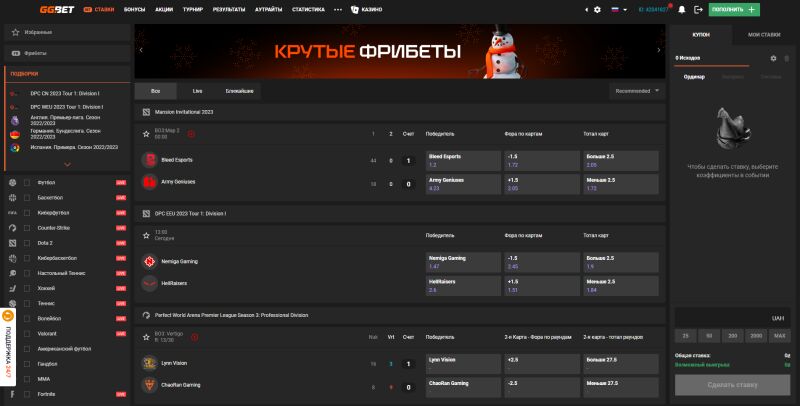Select Больше 27.5 rounds total
The image size is (800, 406).
click(620, 364)
